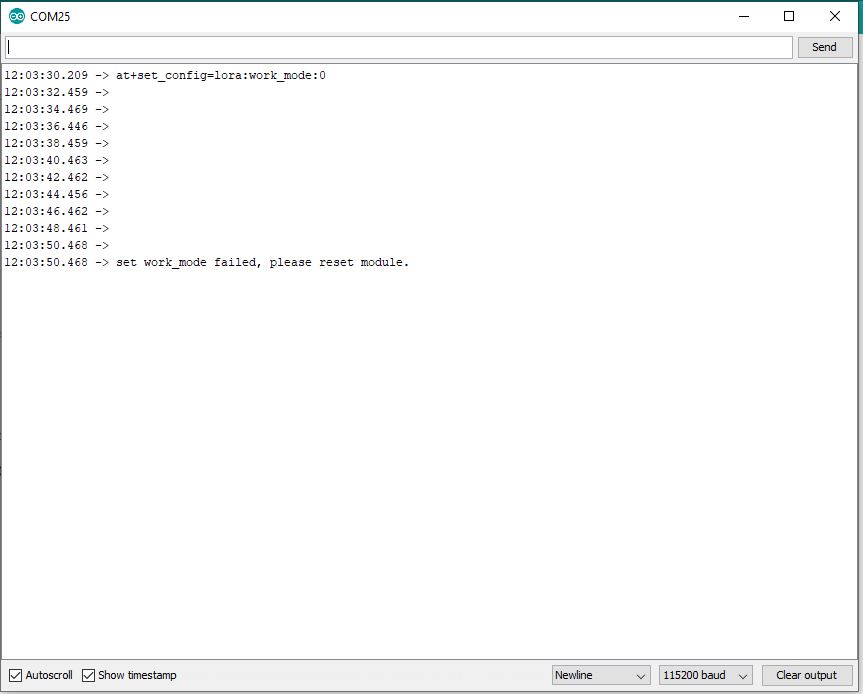Click the COM25 title bar text

(x=50, y=17)
